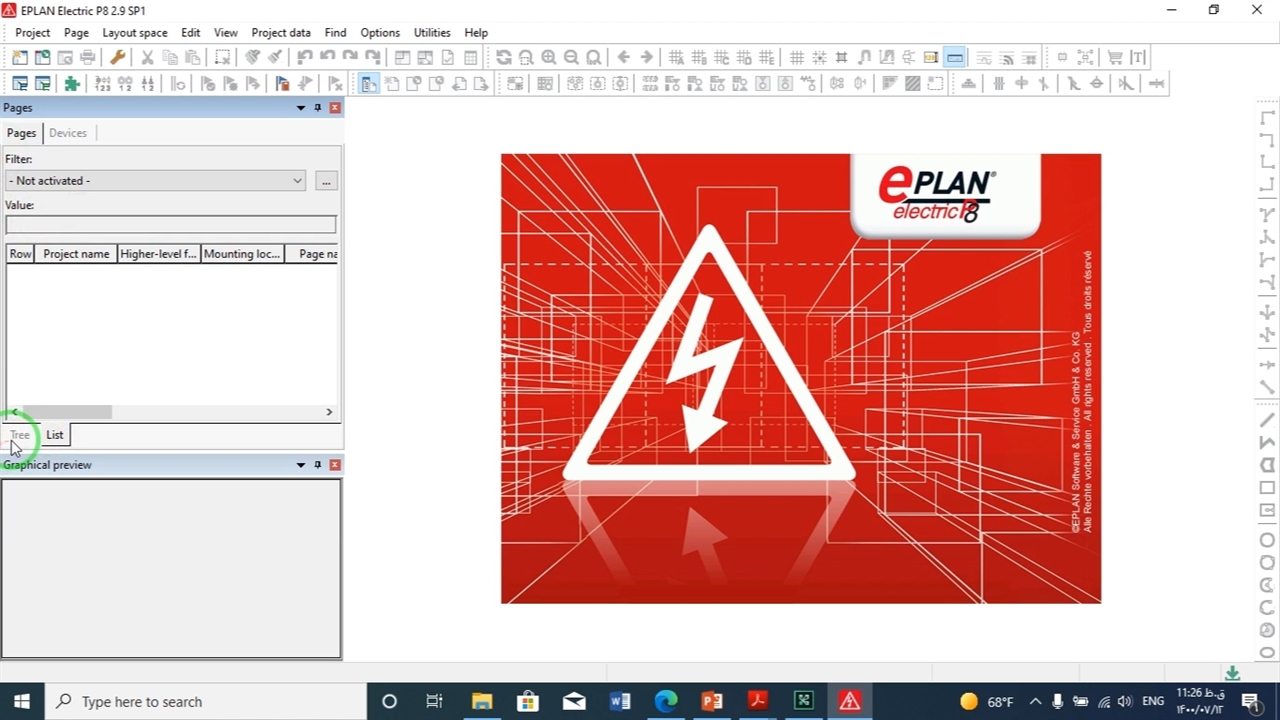Click the refresh redraw toolbar icon
The image size is (1280, 720).
pos(503,57)
